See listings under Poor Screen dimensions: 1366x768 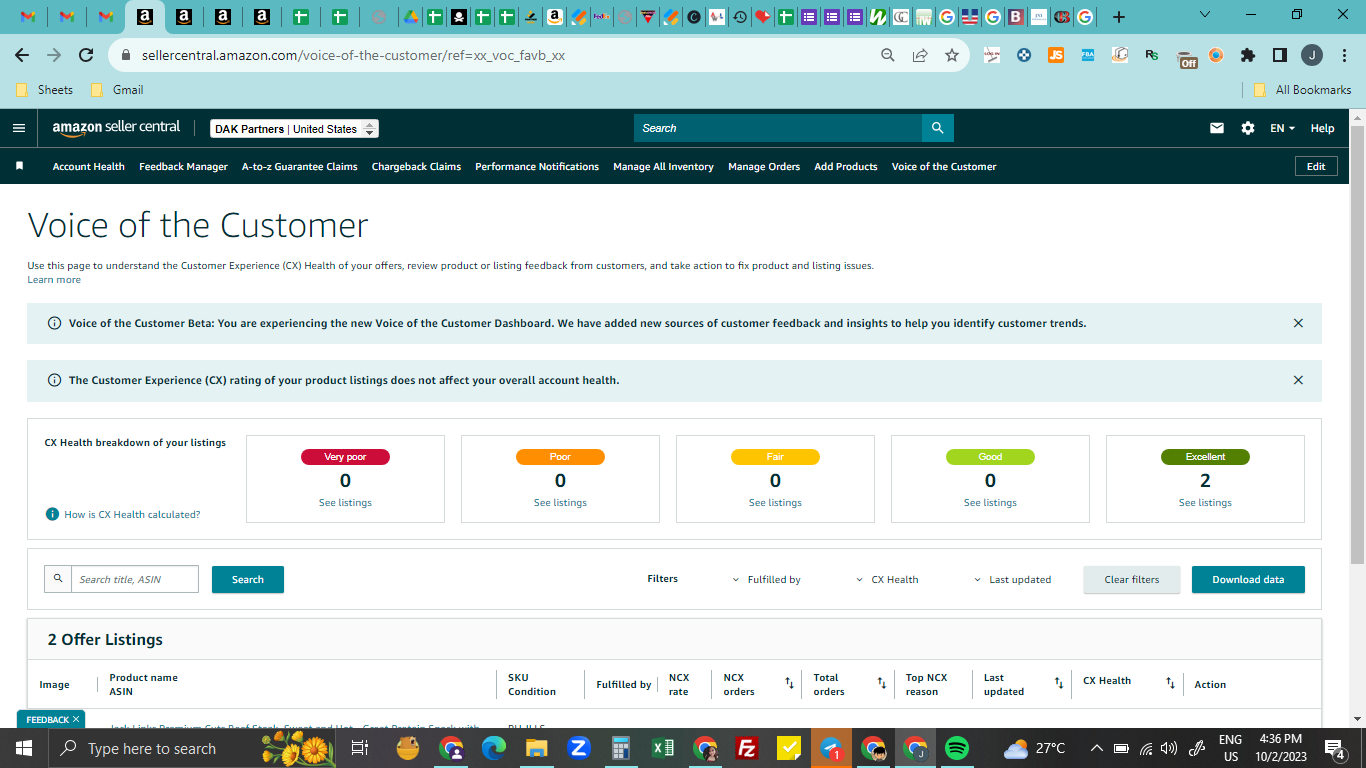point(560,502)
